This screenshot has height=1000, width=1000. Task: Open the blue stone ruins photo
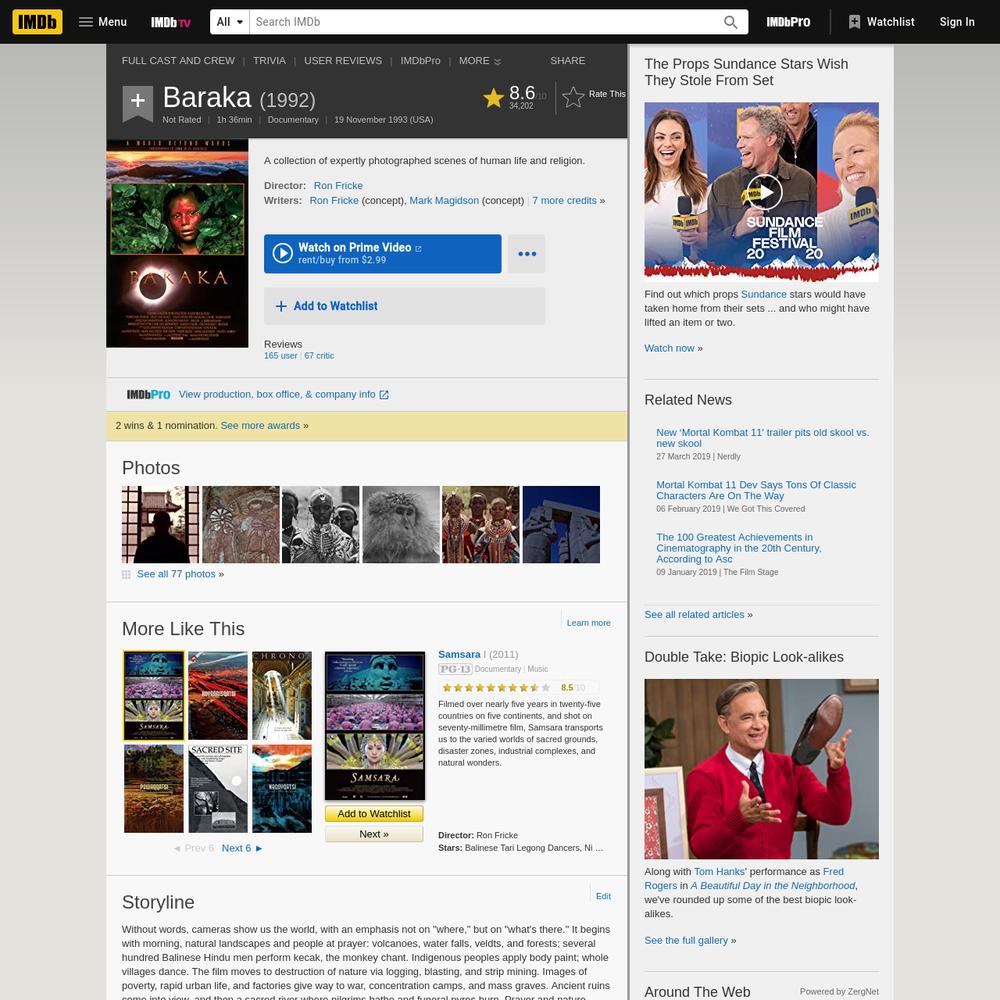pos(561,524)
